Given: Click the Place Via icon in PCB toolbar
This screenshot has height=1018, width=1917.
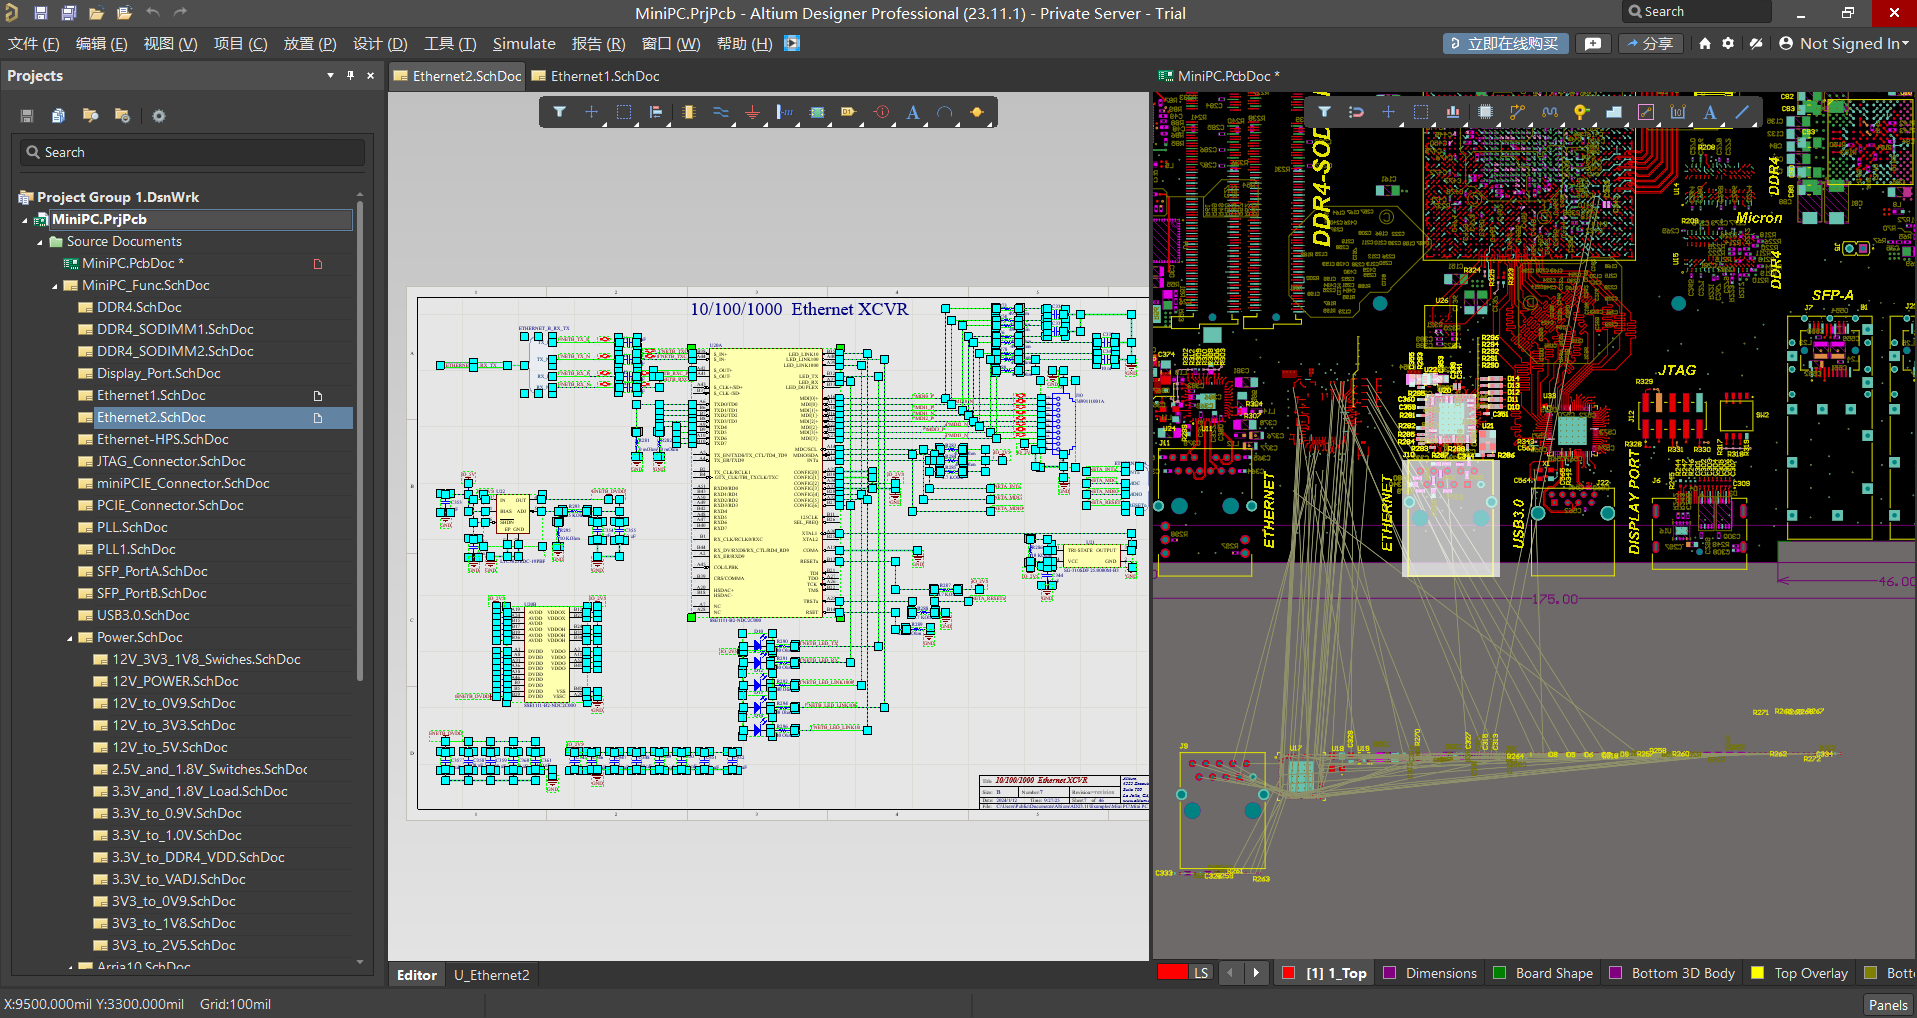Looking at the screenshot, I should (x=1581, y=112).
